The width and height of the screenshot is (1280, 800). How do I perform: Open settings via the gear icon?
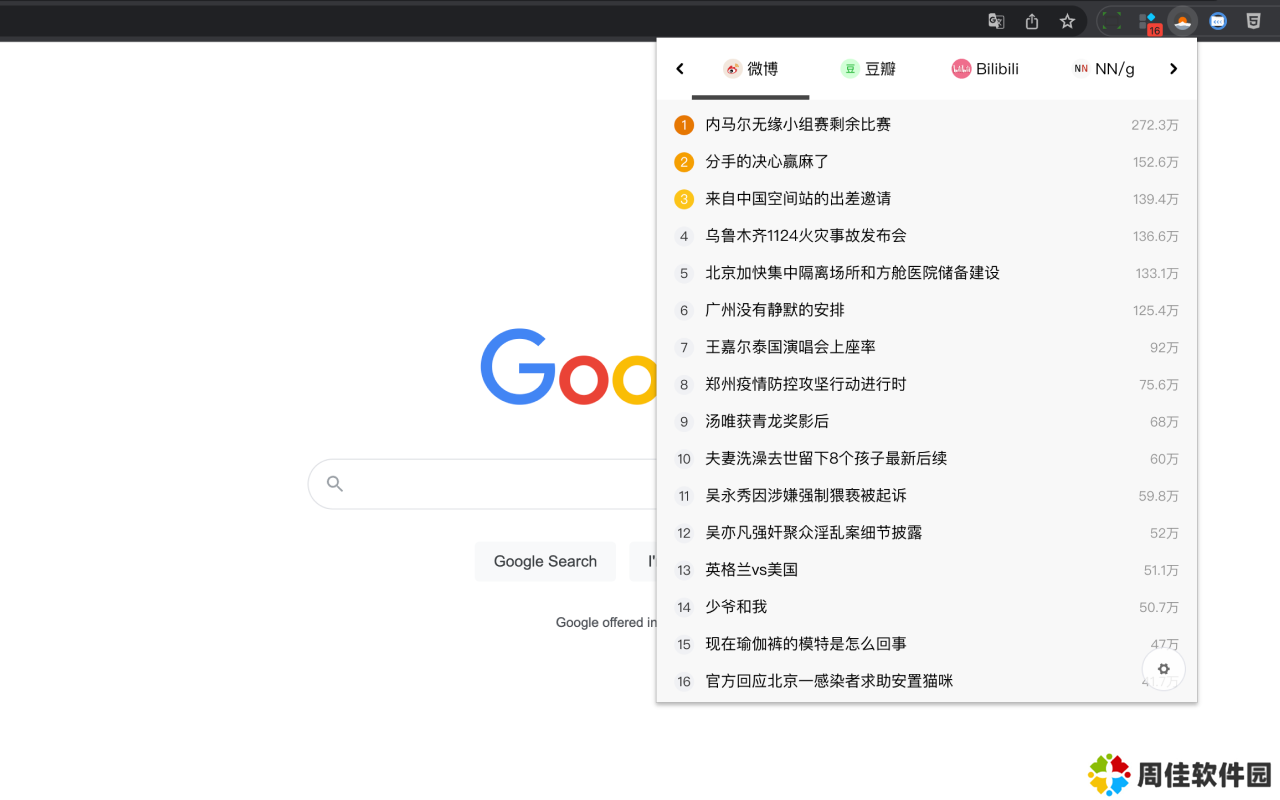pyautogui.click(x=1163, y=669)
